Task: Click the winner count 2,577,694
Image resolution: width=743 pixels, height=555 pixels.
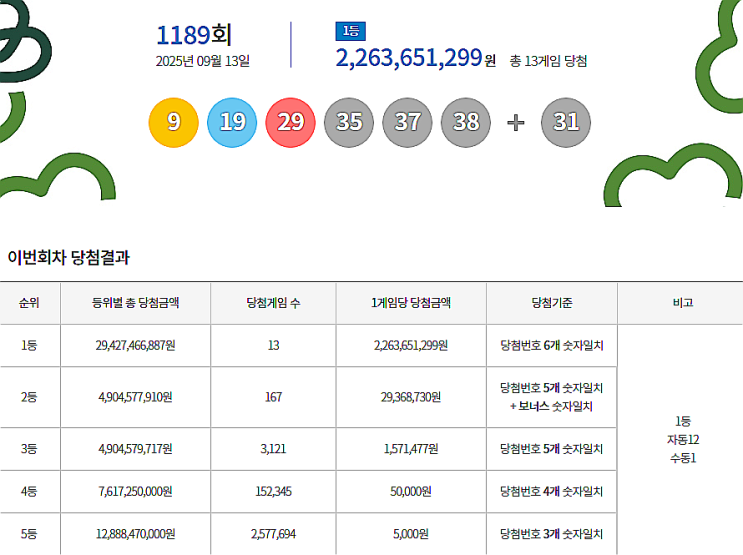Action: click(x=273, y=534)
